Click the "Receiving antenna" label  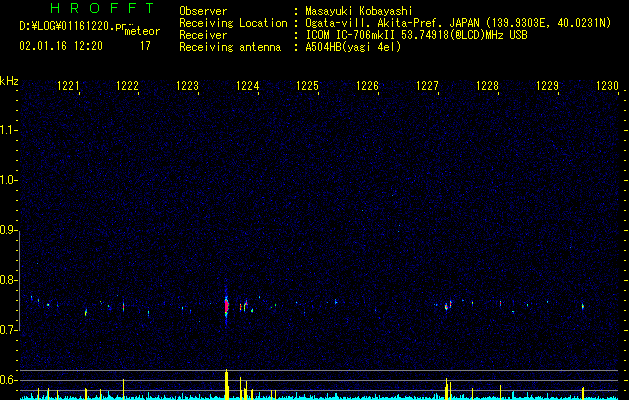coord(230,47)
